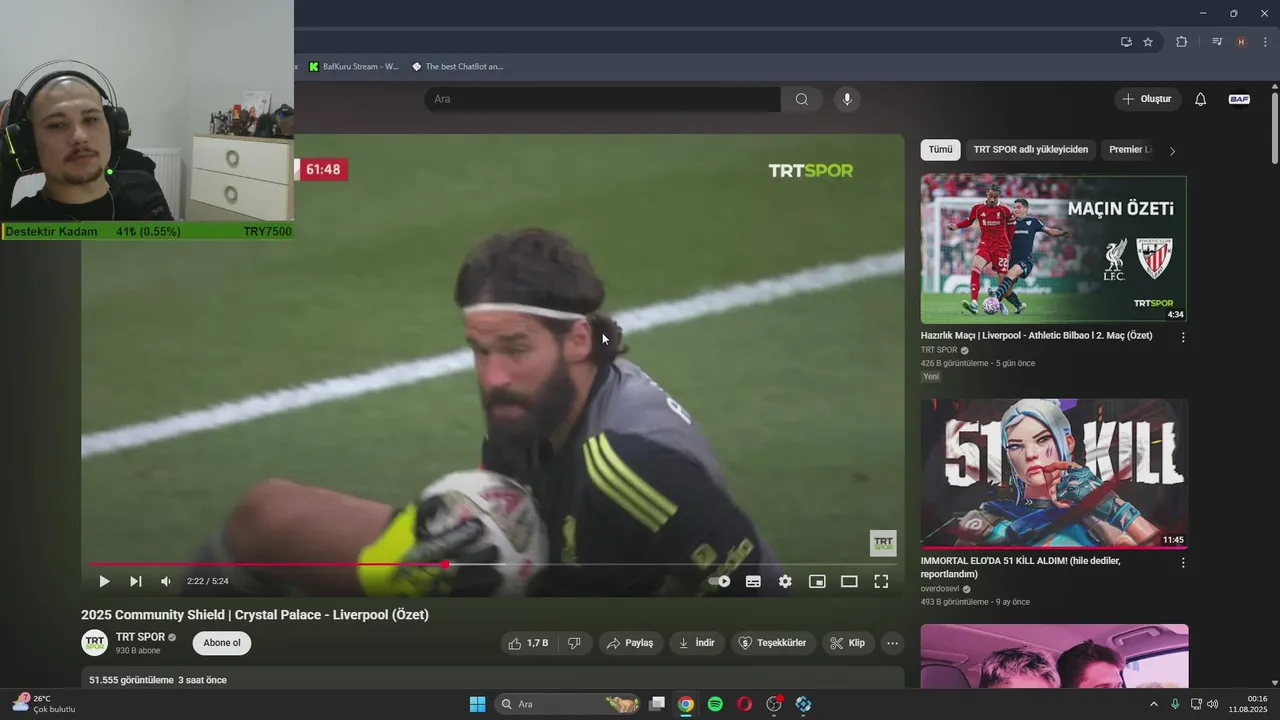Dislike the video

pos(574,643)
